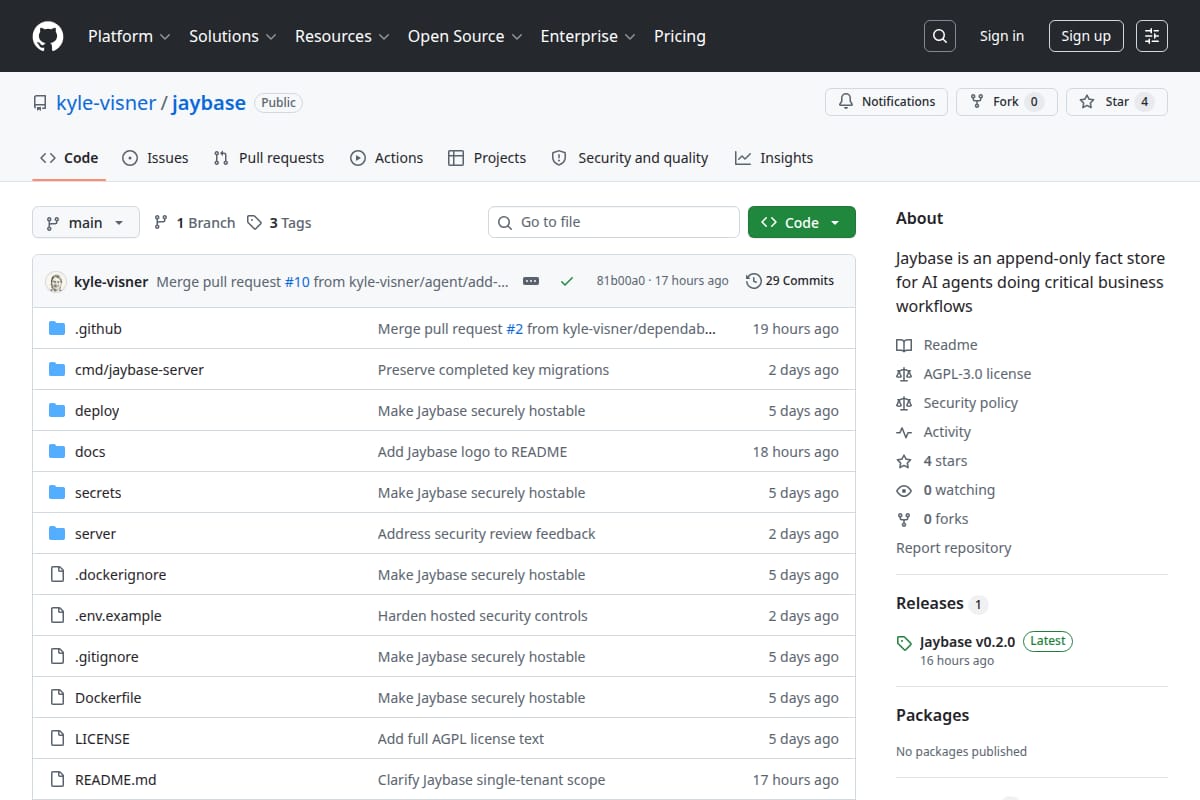Open pull request #10 link in commit
Viewport: 1200px width, 800px height.
click(x=297, y=282)
